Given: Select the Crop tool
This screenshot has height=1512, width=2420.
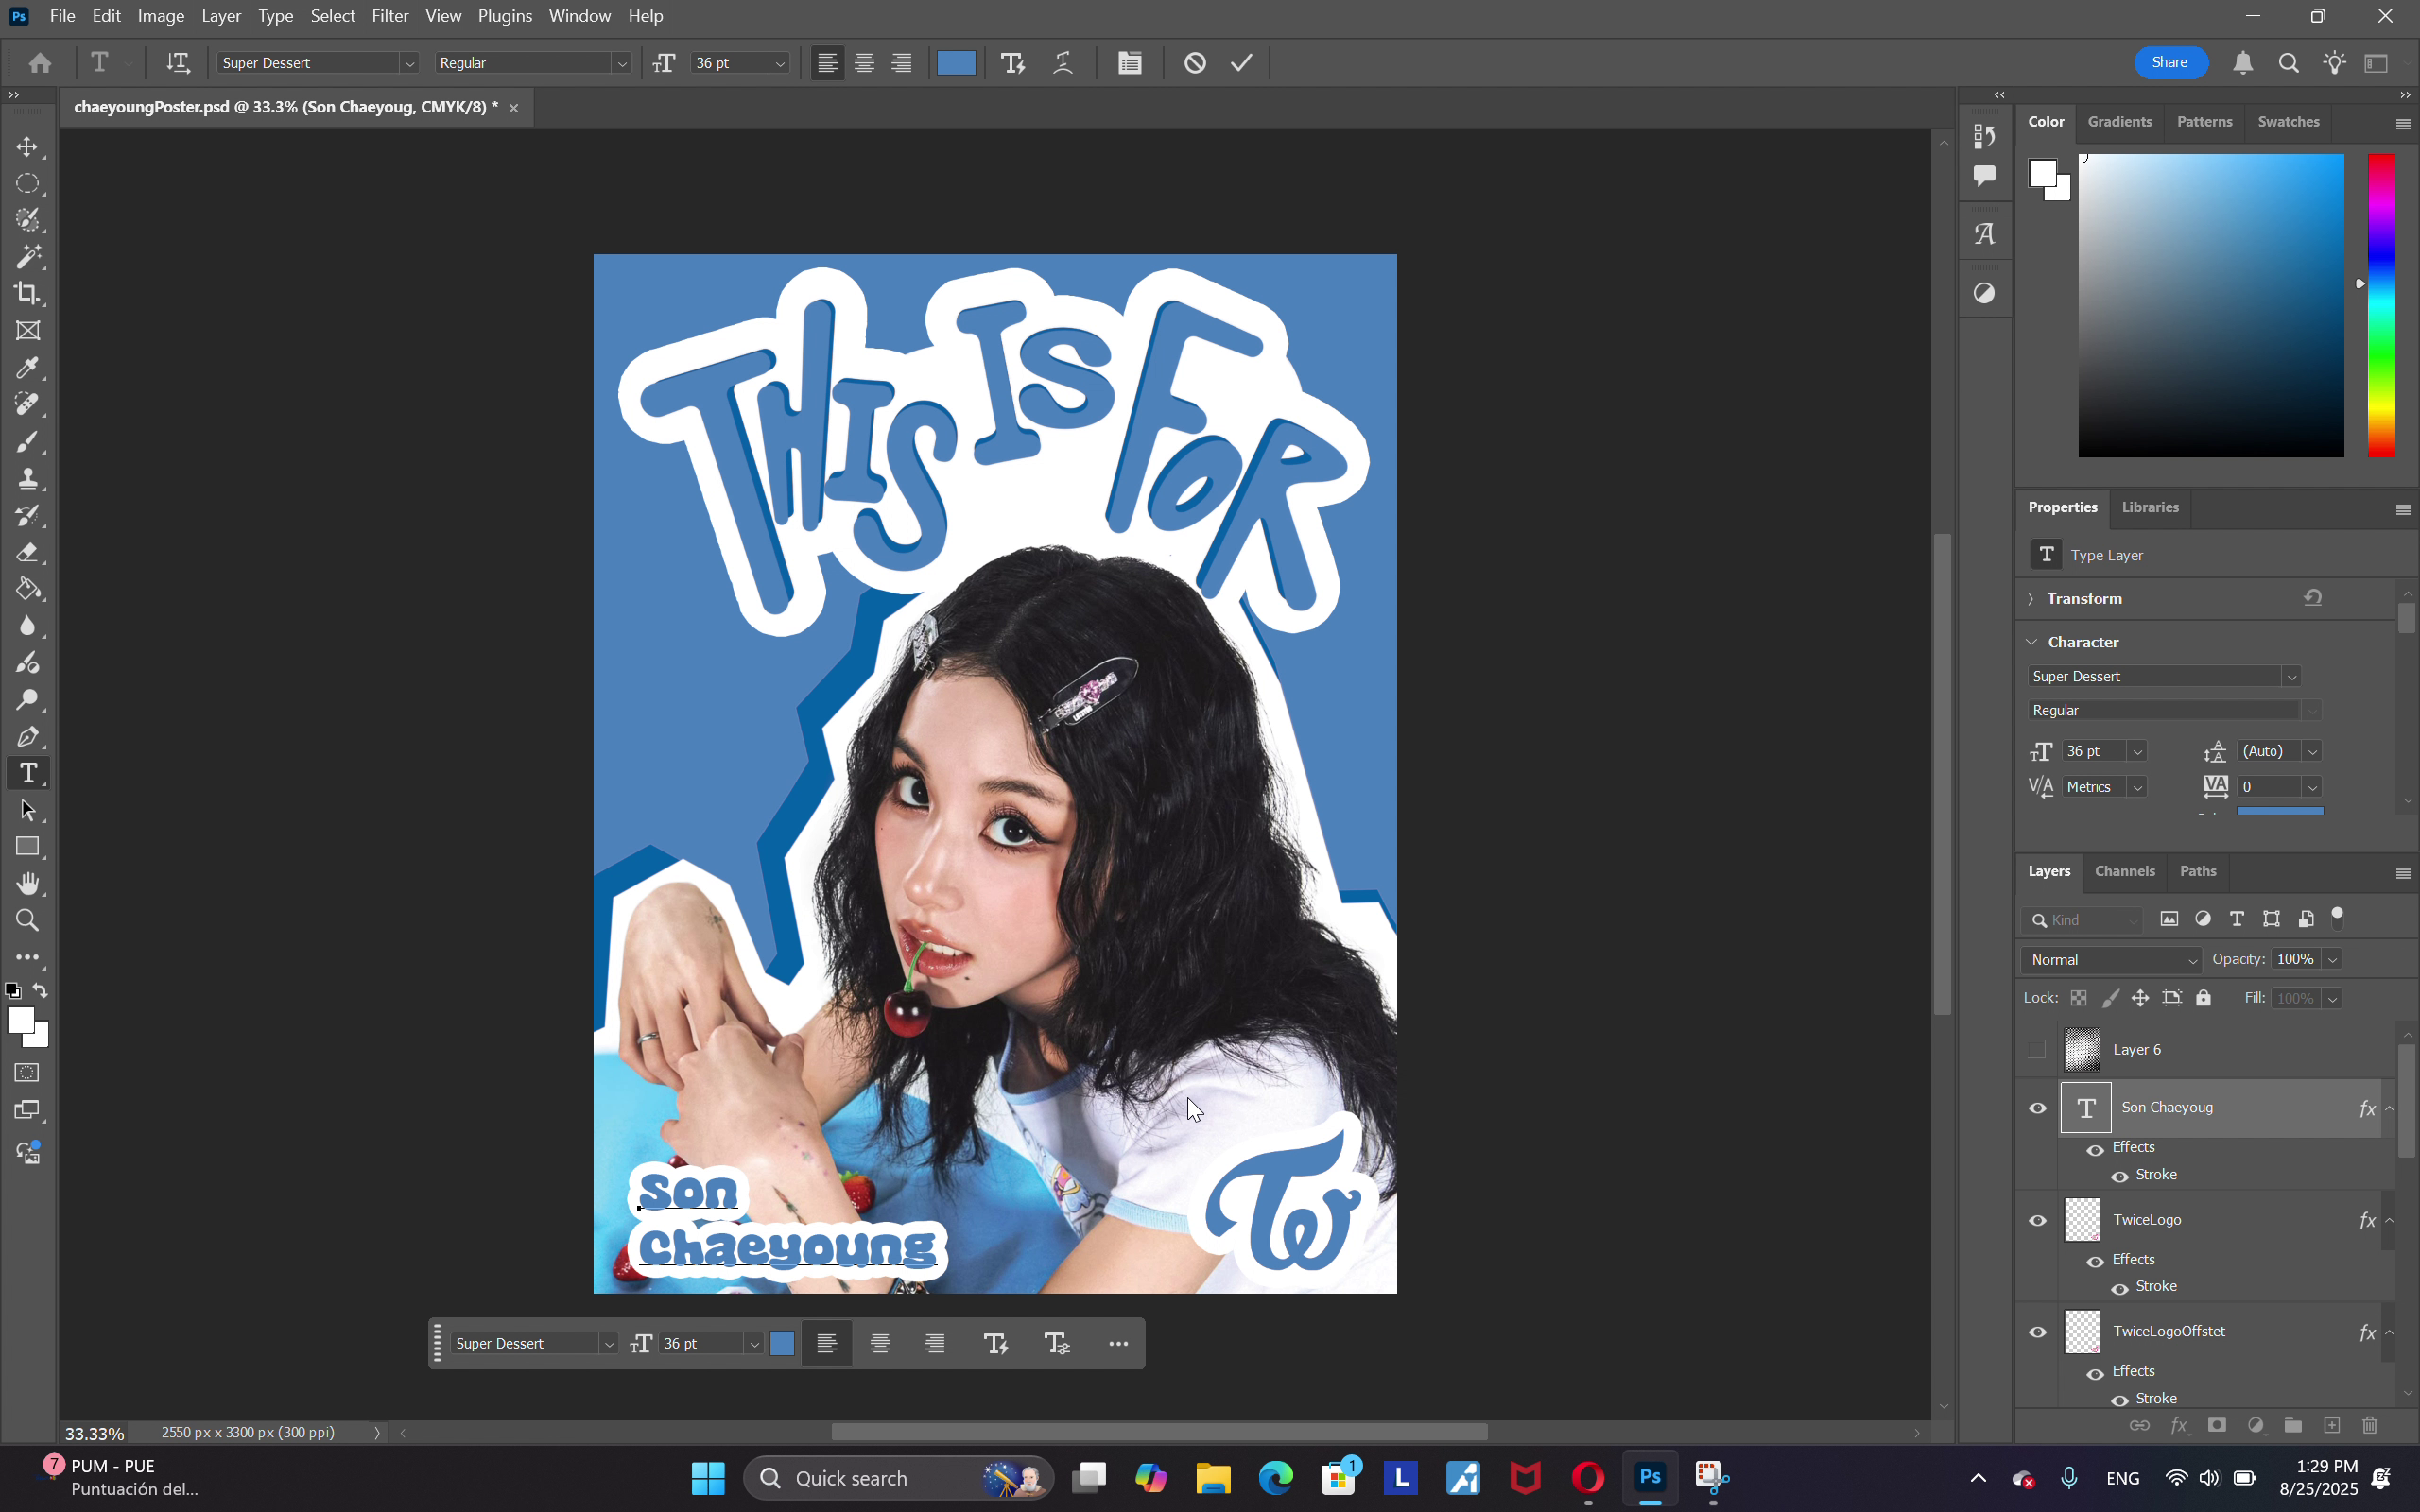Looking at the screenshot, I should (x=27, y=293).
